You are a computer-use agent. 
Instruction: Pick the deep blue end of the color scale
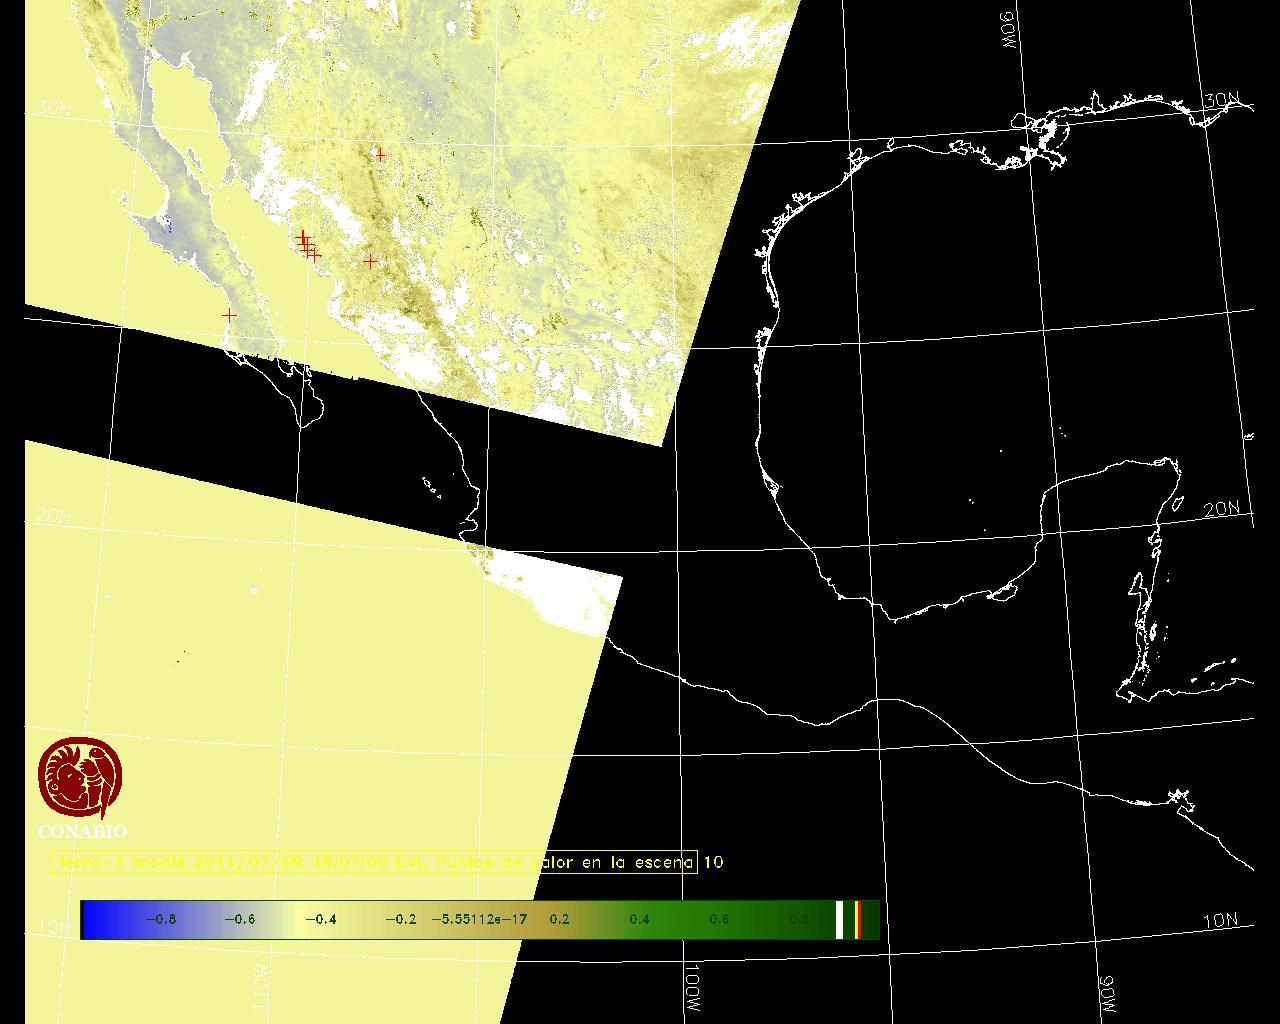[95, 920]
